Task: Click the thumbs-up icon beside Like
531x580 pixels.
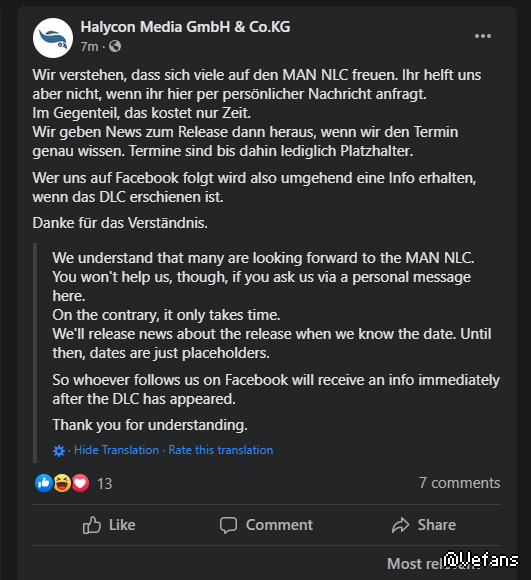Action: [91, 525]
